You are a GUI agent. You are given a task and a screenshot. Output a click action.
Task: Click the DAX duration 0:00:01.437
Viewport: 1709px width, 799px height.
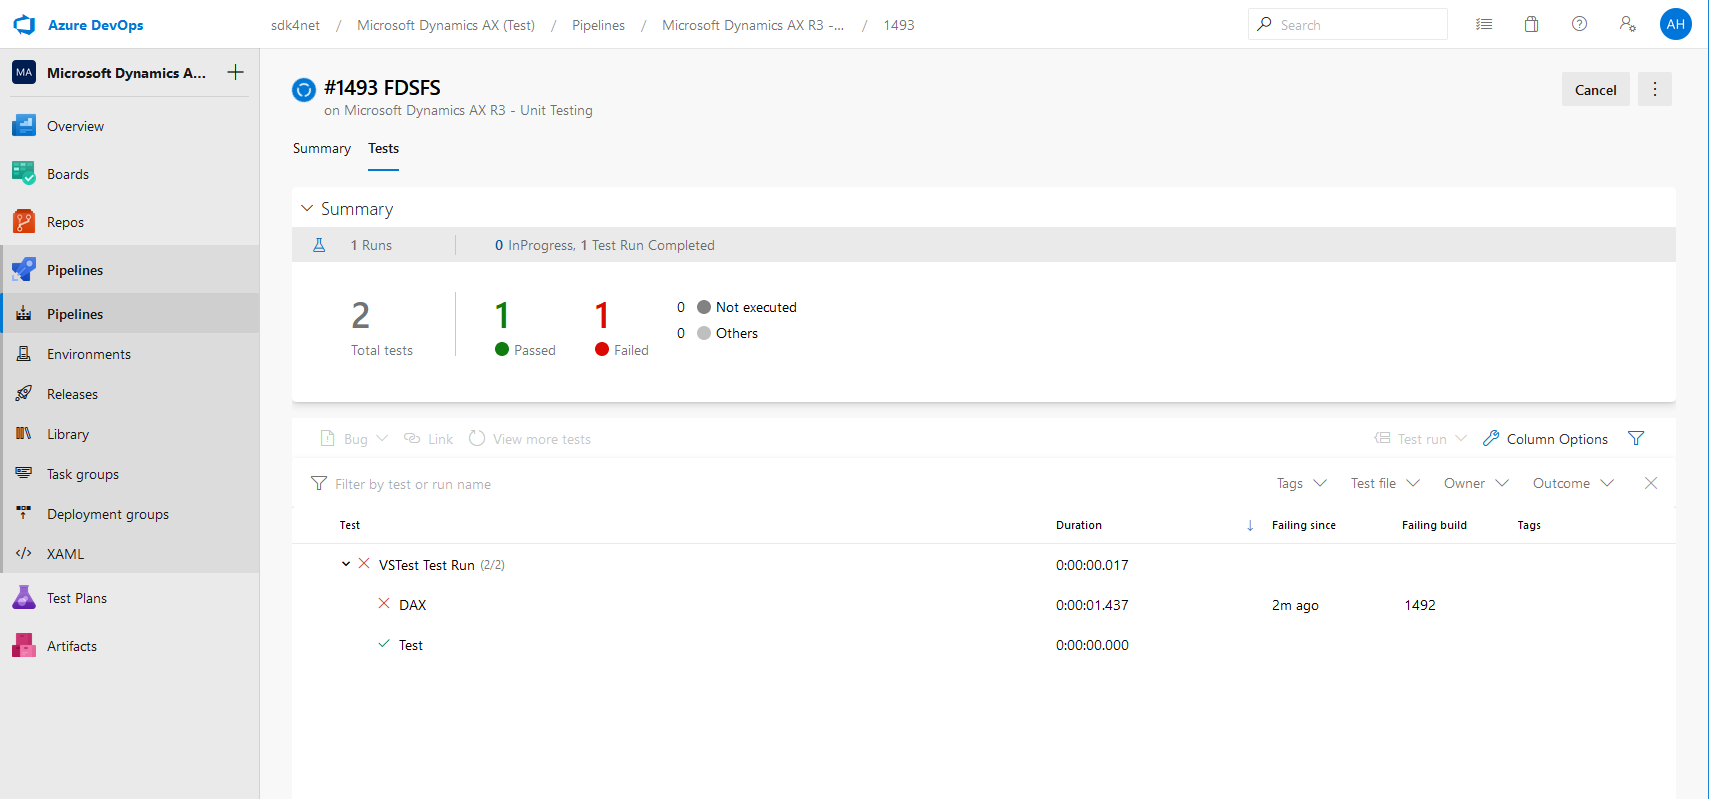pos(1092,605)
